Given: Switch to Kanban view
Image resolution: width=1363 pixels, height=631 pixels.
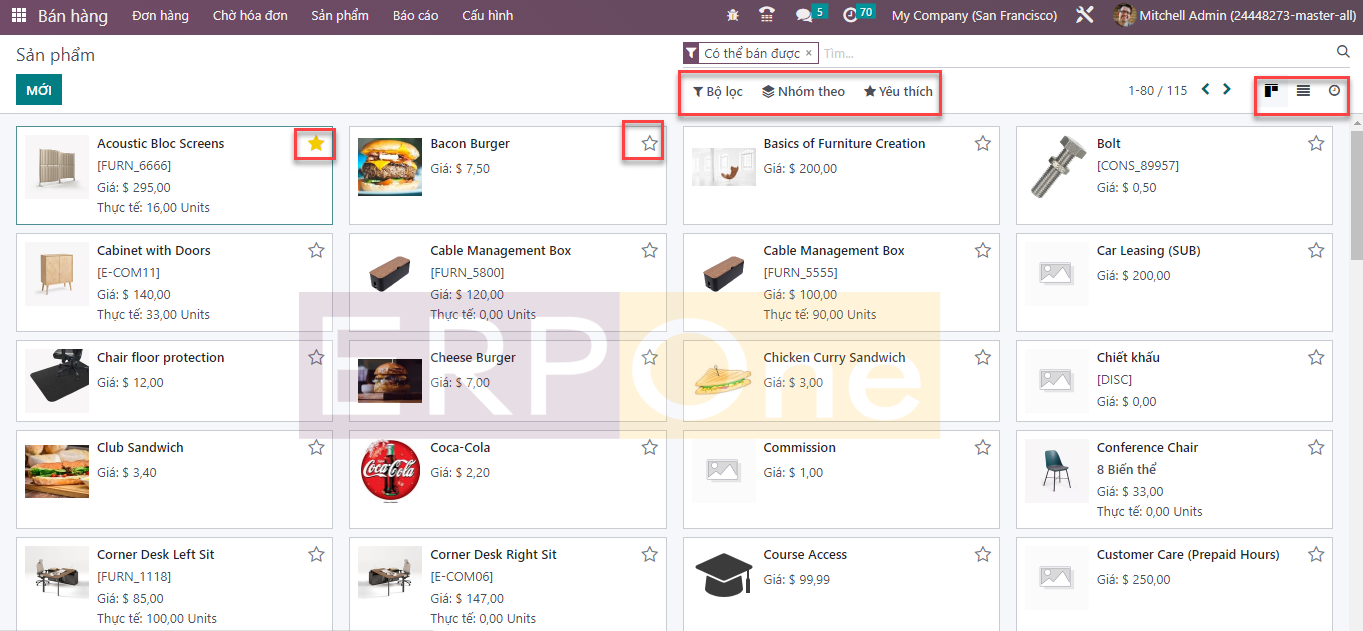Looking at the screenshot, I should 1271,91.
